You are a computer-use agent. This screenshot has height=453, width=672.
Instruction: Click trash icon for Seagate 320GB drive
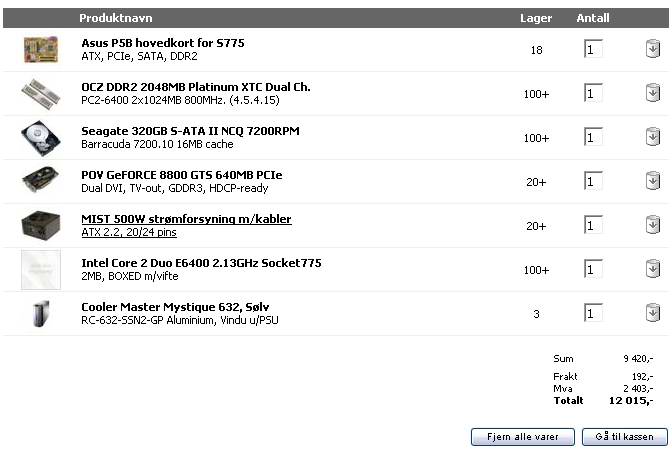coord(653,137)
